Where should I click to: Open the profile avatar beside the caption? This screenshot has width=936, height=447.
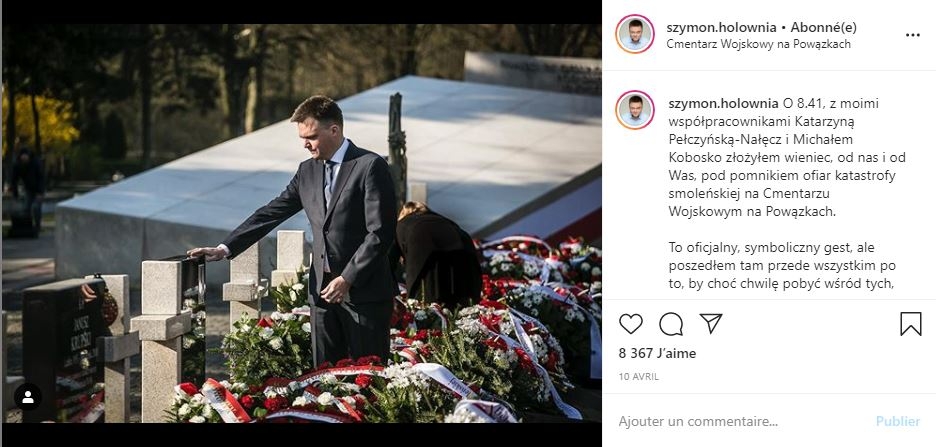pyautogui.click(x=635, y=110)
